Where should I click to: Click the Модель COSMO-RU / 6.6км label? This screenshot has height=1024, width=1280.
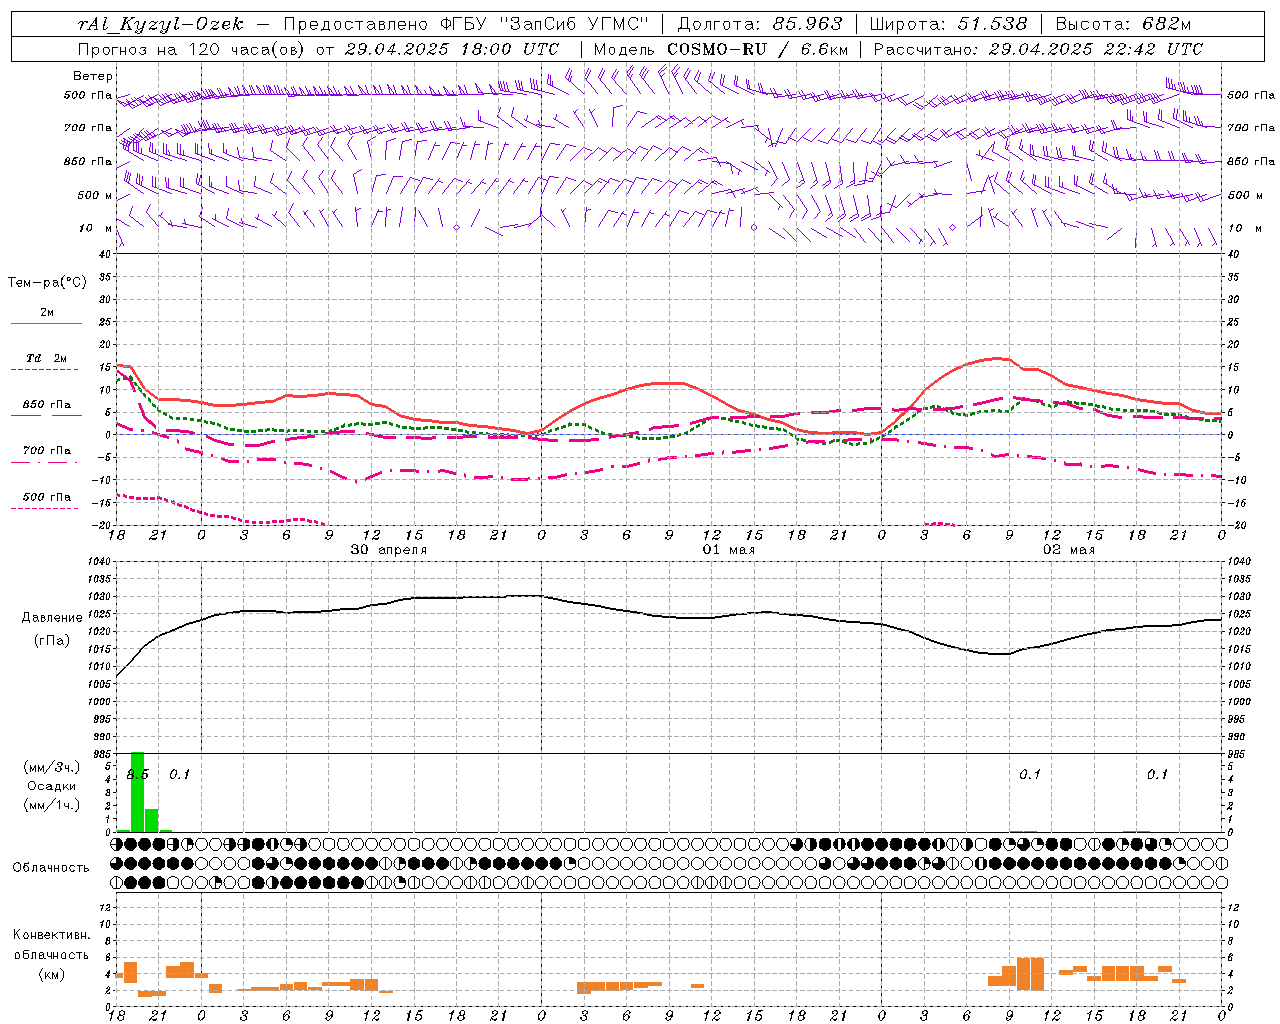[x=720, y=48]
